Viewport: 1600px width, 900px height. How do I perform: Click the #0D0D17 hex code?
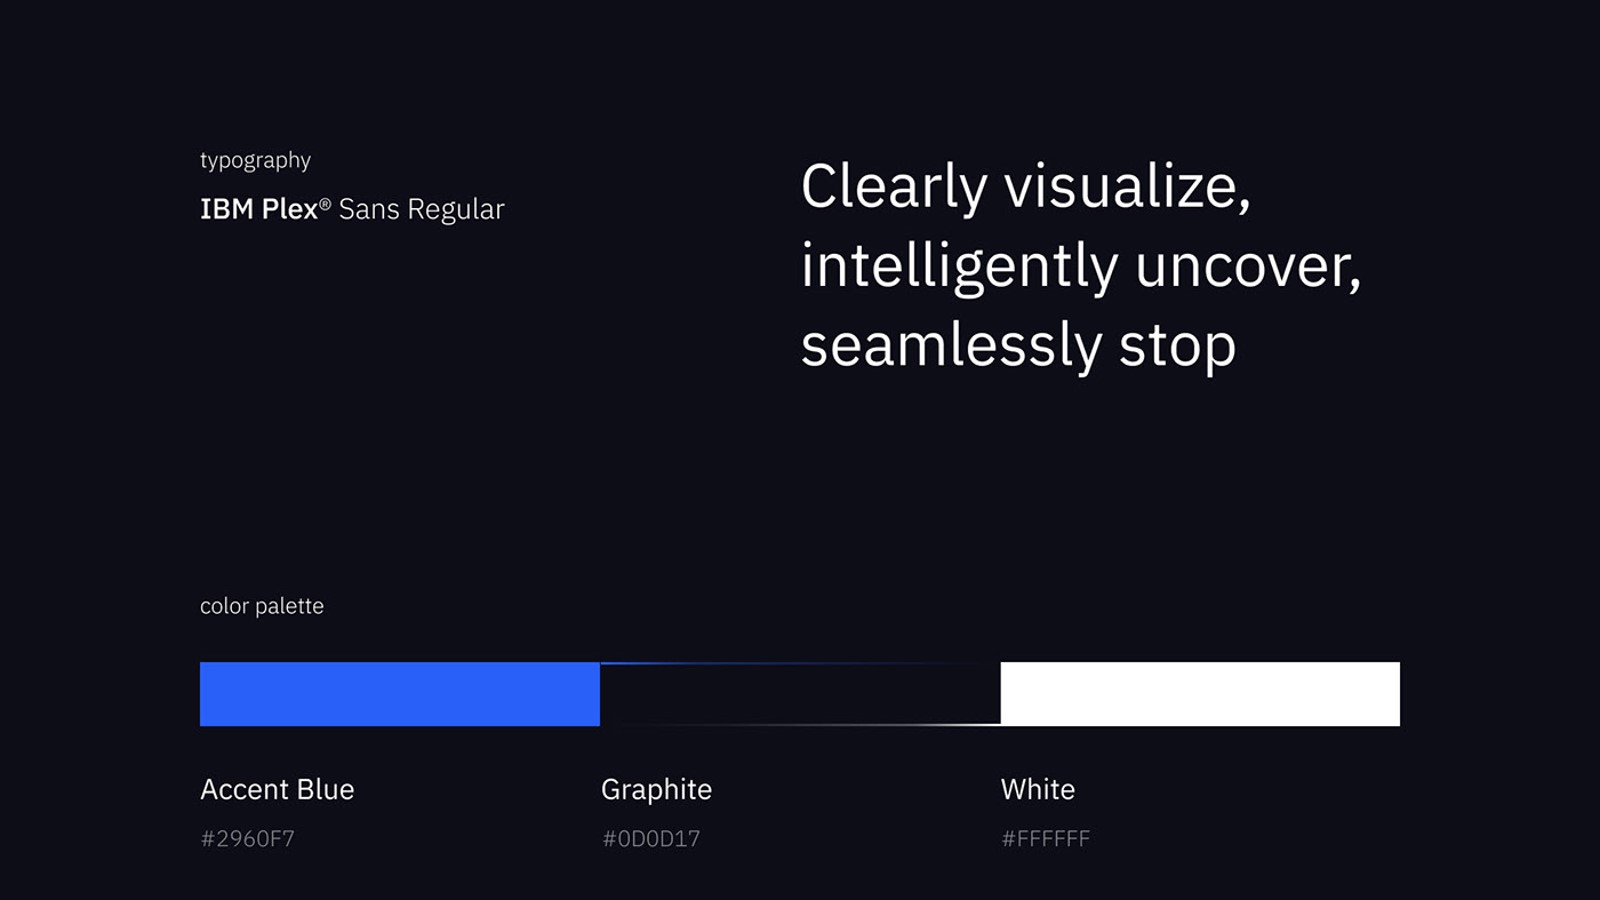651,838
